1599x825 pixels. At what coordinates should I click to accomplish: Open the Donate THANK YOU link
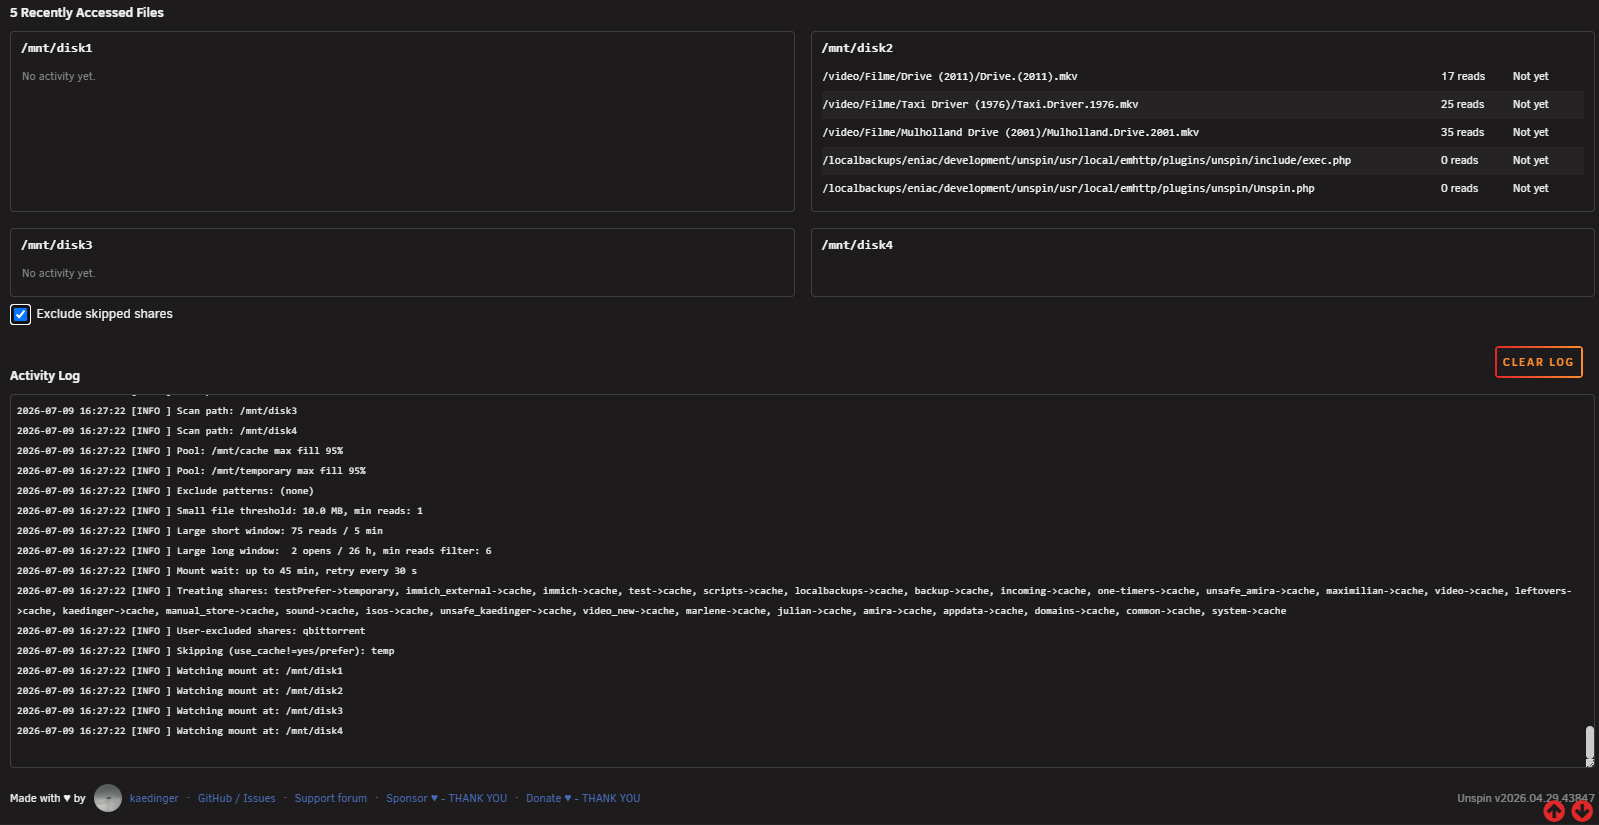tap(583, 798)
